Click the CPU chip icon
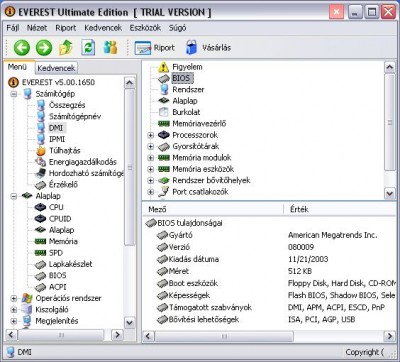Viewport: 400px width, 362px height. tap(40, 207)
